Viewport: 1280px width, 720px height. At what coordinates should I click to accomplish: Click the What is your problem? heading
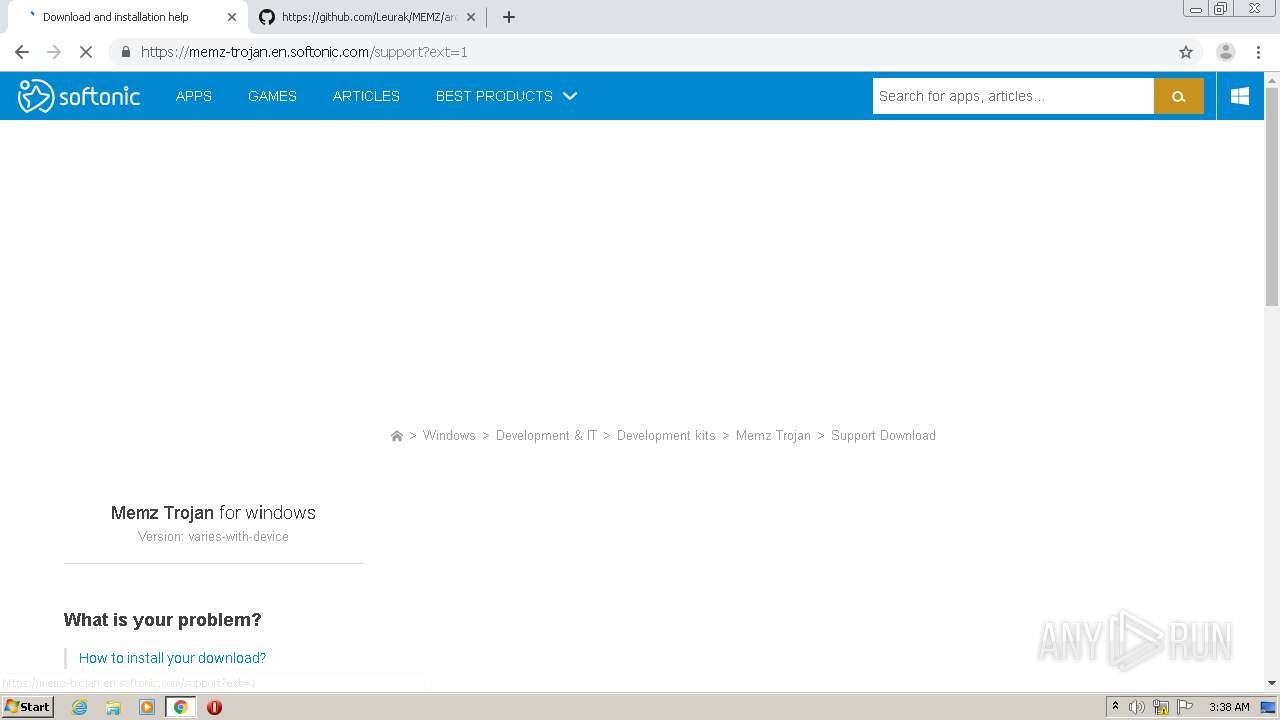(162, 620)
